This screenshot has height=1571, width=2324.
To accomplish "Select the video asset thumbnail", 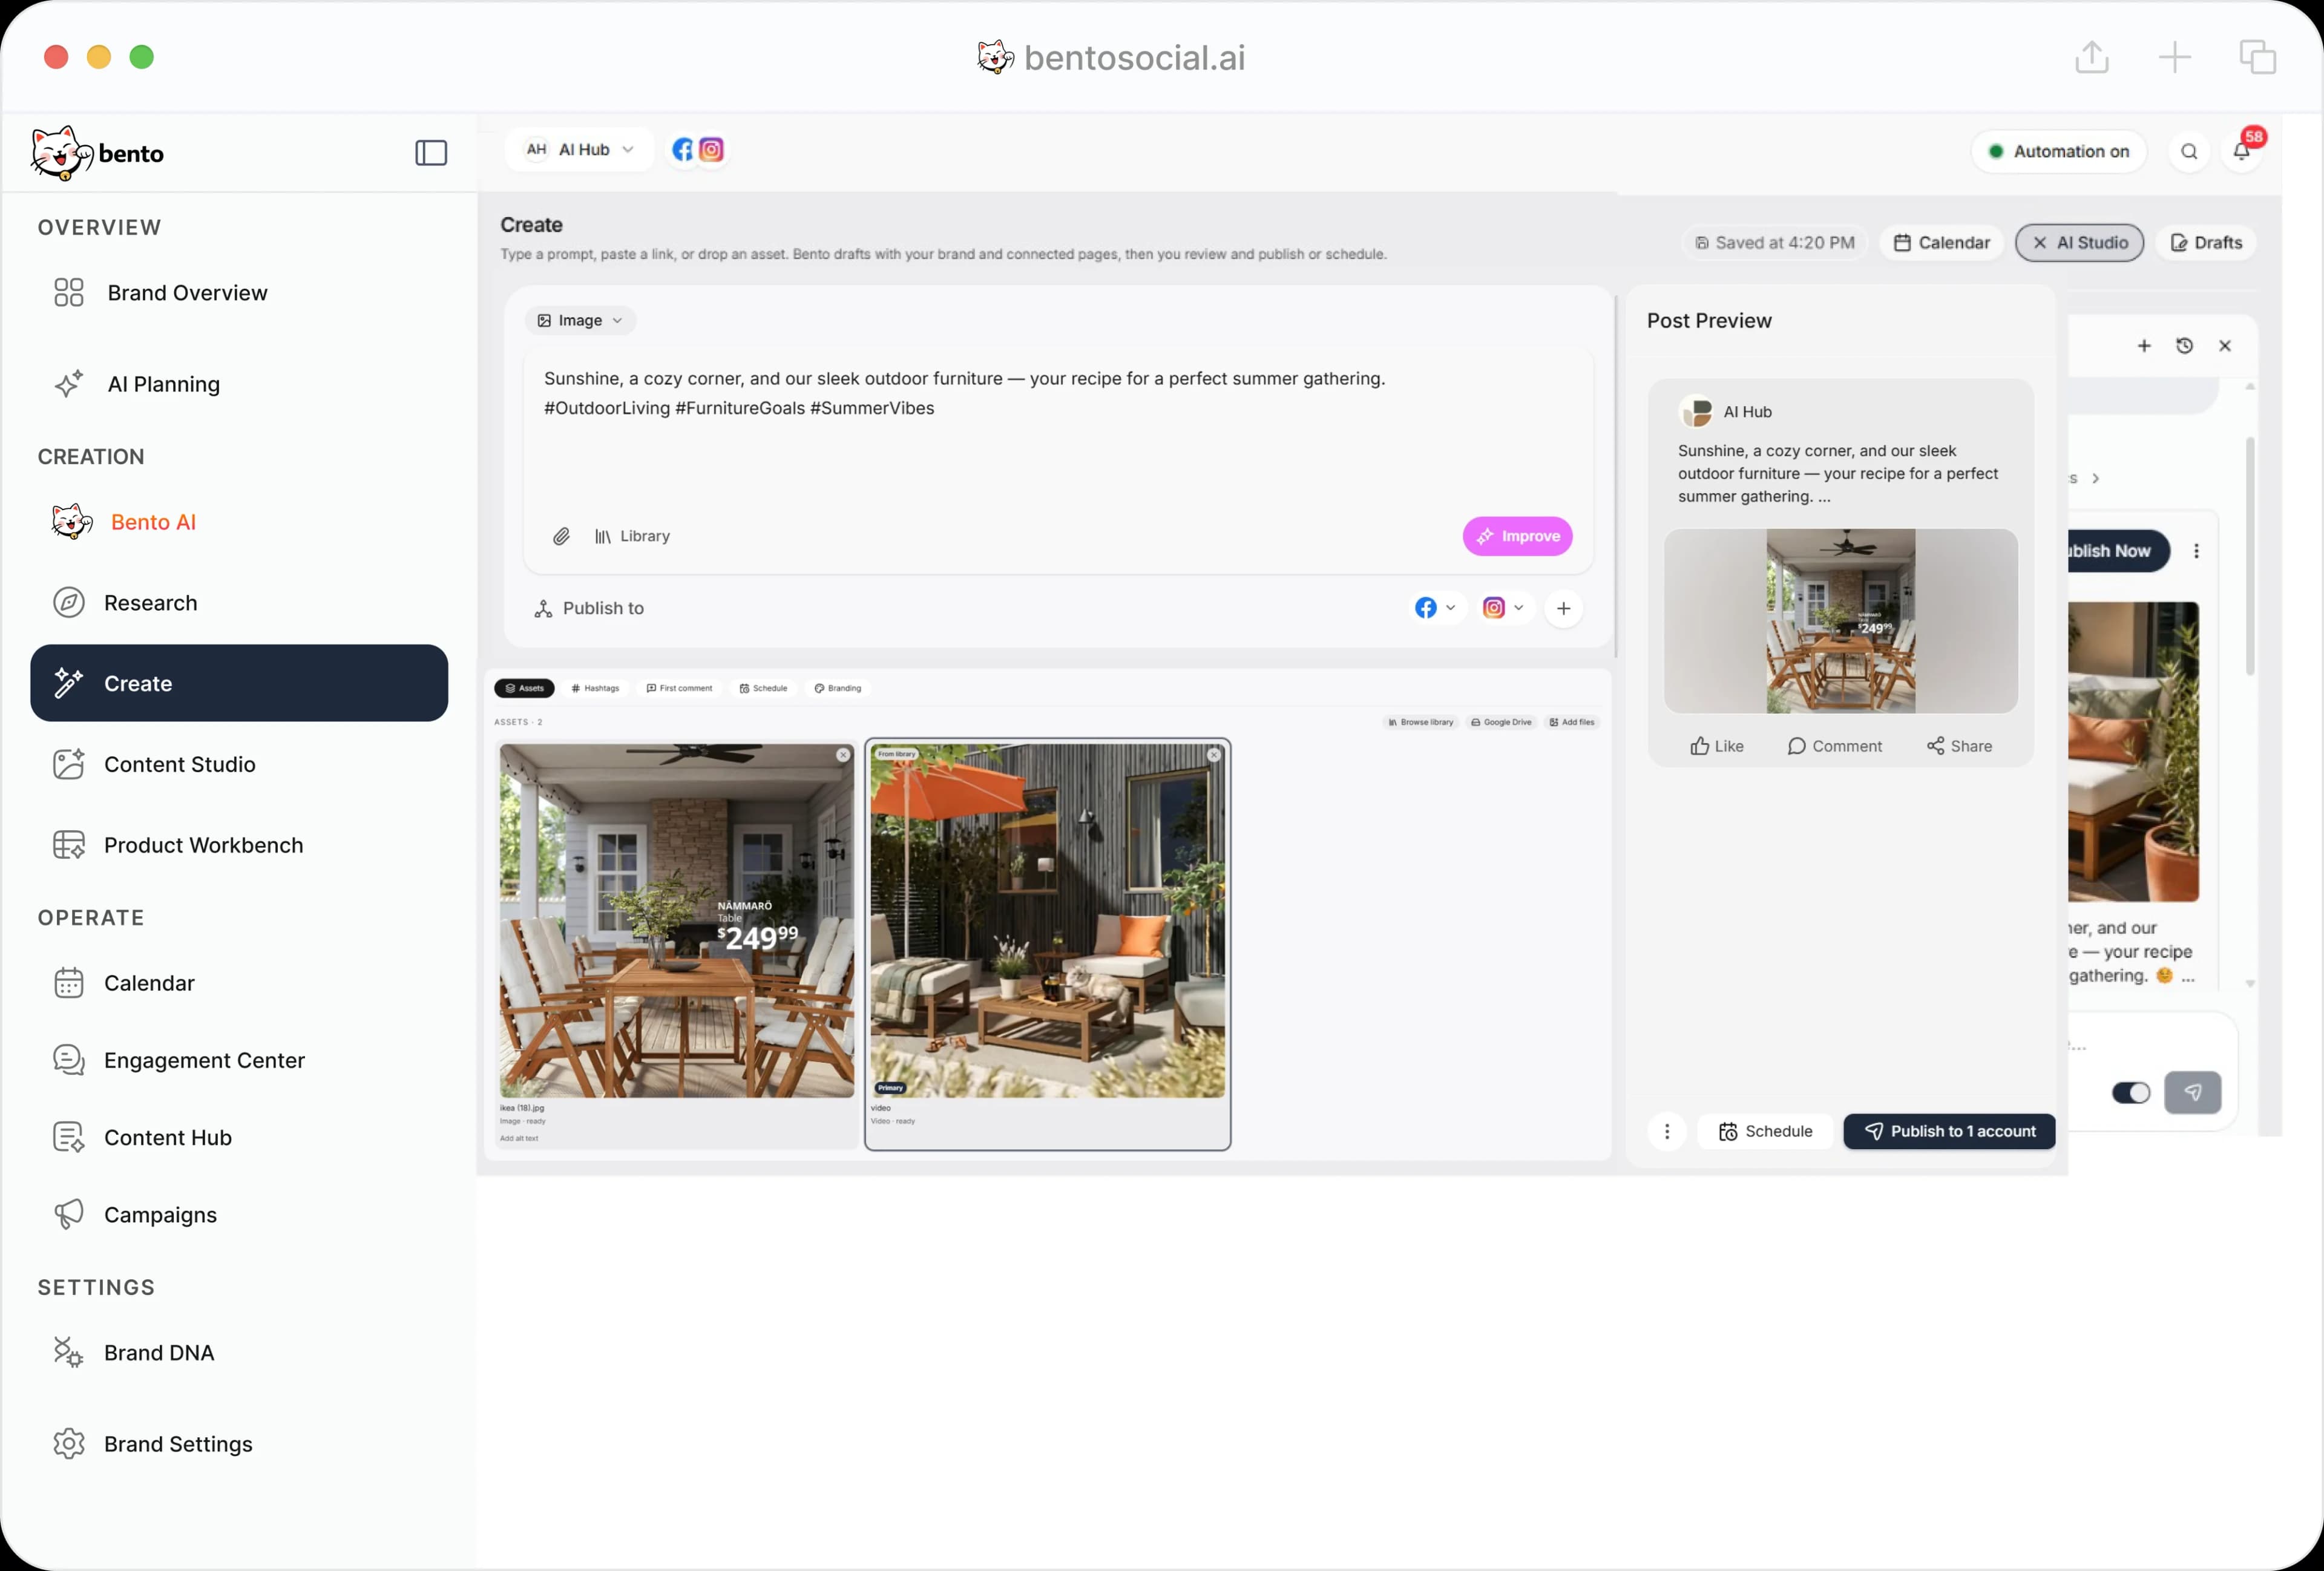I will pos(1047,920).
